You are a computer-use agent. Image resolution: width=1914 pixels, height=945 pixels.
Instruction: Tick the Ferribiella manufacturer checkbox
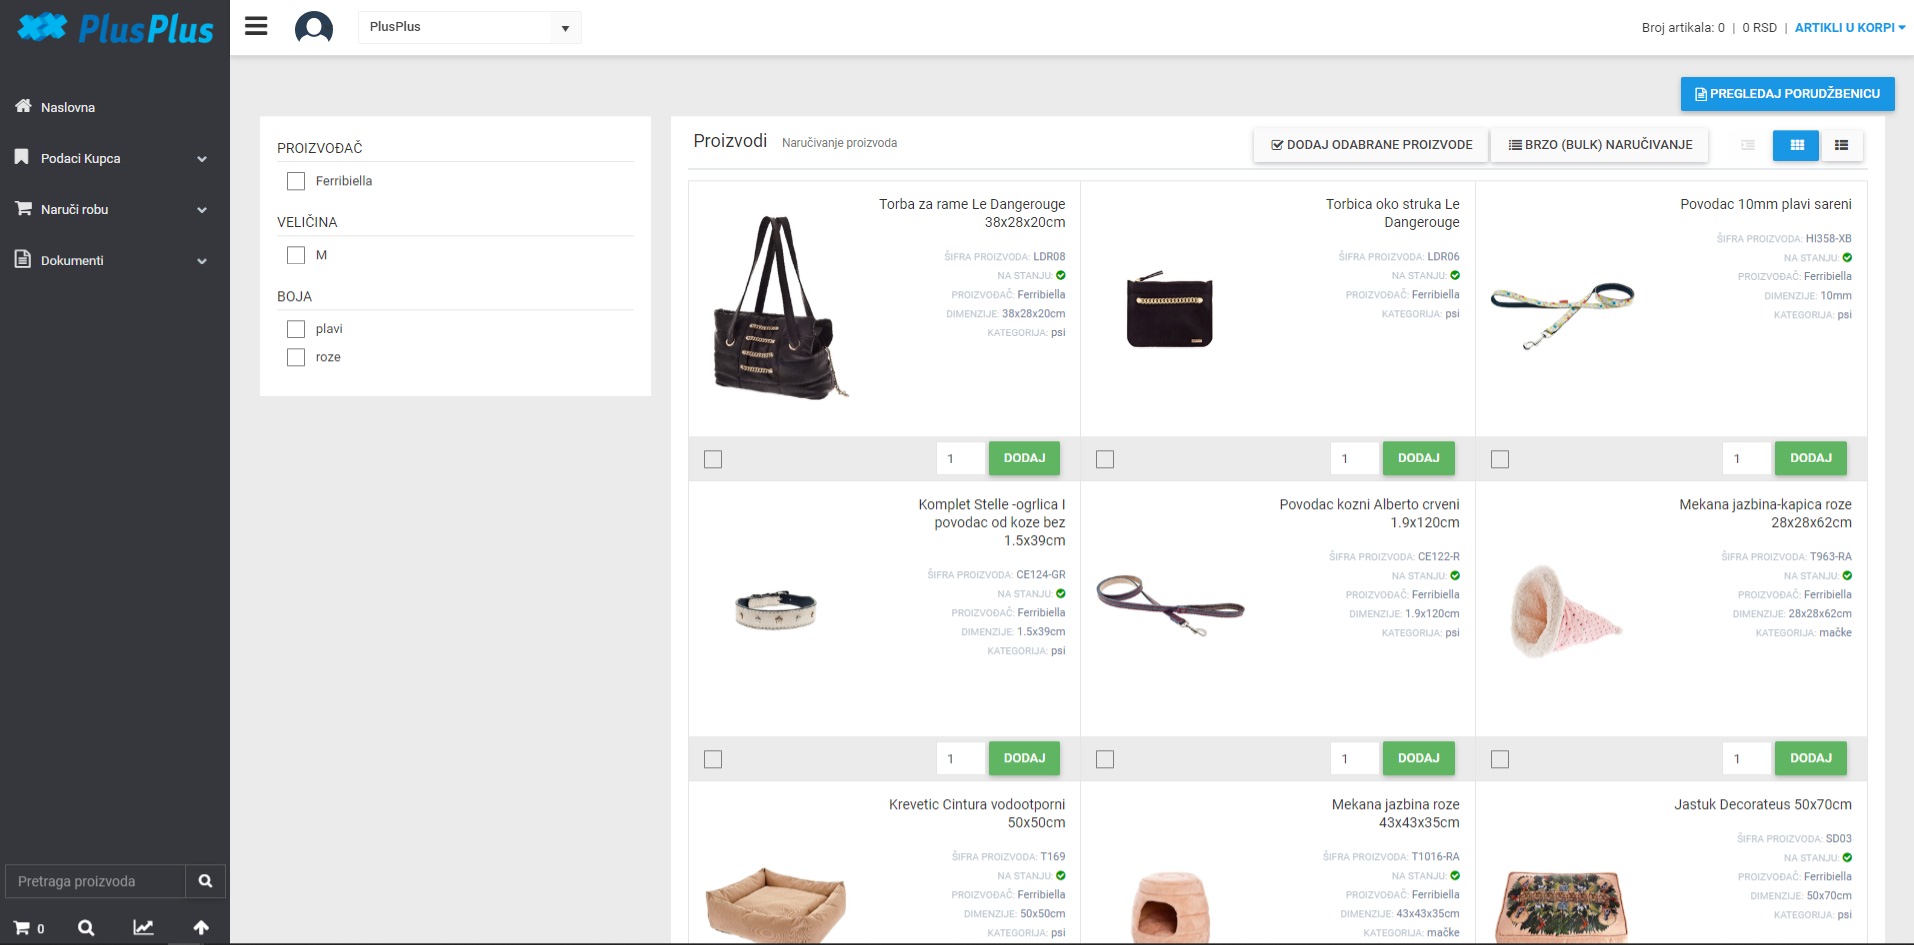tap(296, 181)
